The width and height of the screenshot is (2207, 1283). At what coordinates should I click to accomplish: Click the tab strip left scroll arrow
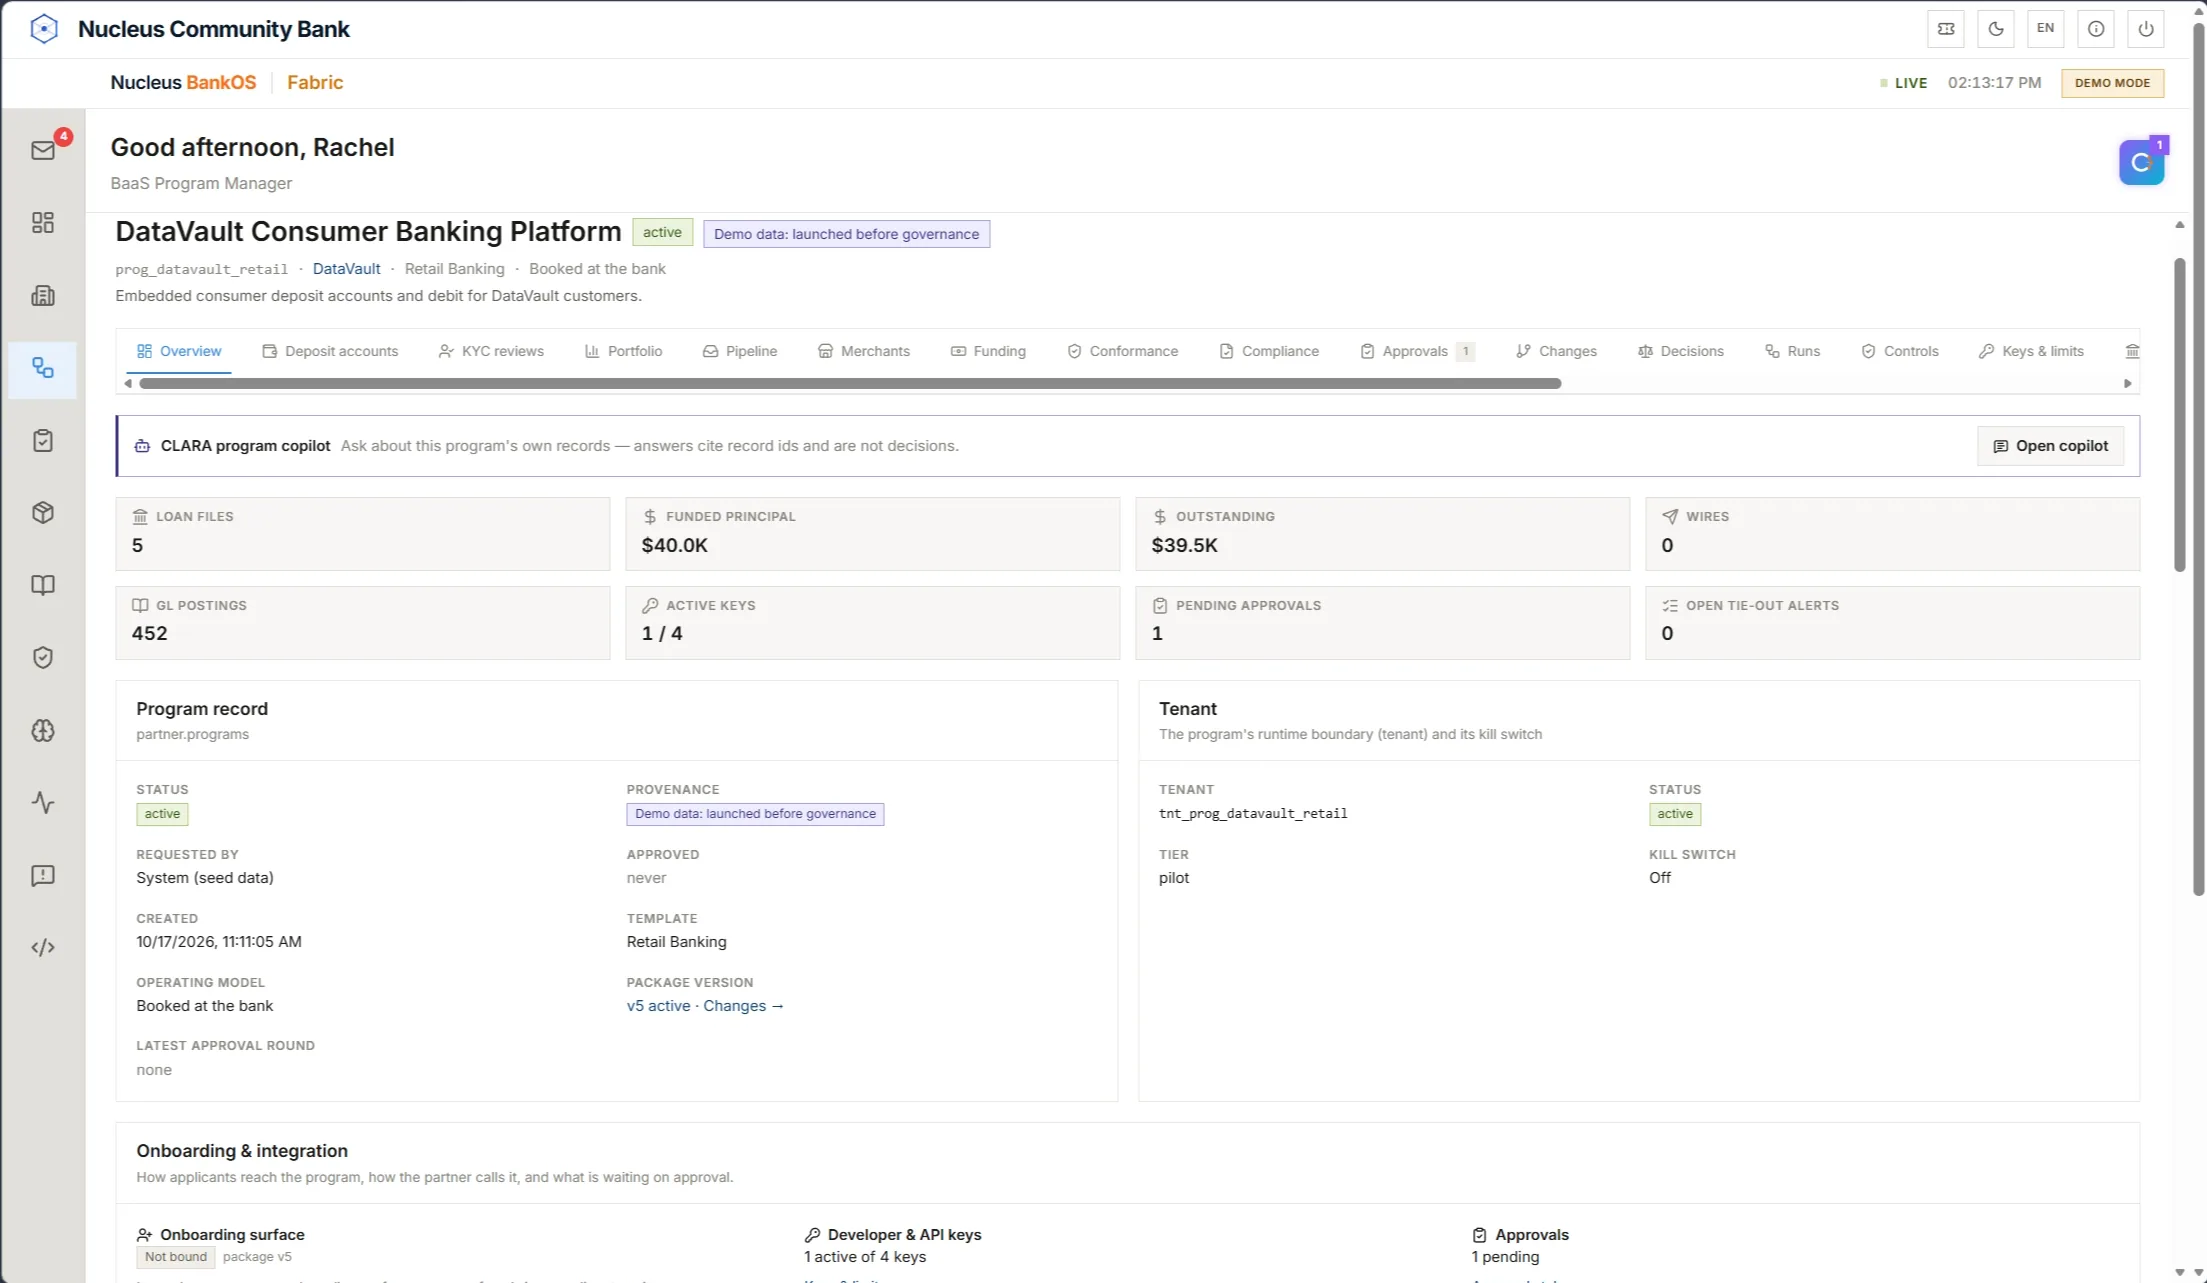[x=128, y=384]
